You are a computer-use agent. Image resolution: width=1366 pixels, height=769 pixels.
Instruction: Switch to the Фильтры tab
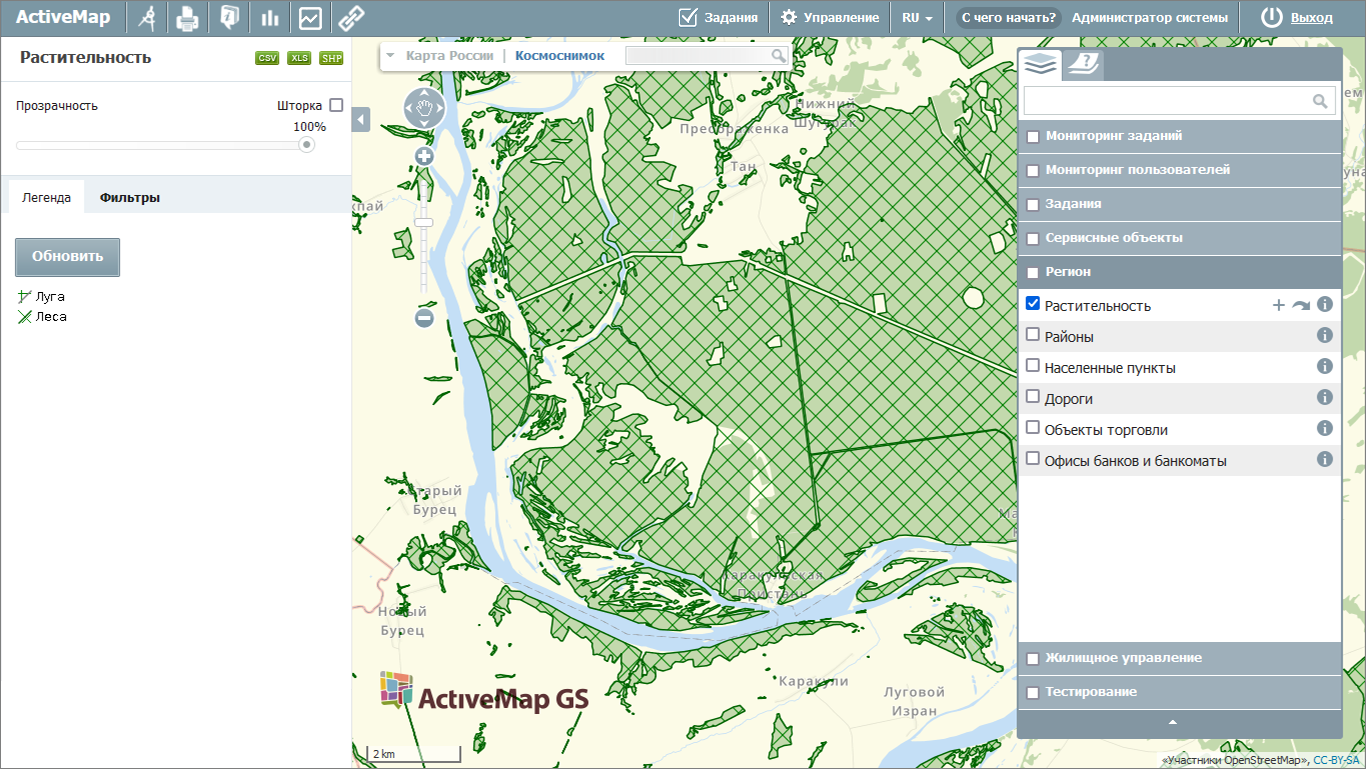[x=130, y=198]
